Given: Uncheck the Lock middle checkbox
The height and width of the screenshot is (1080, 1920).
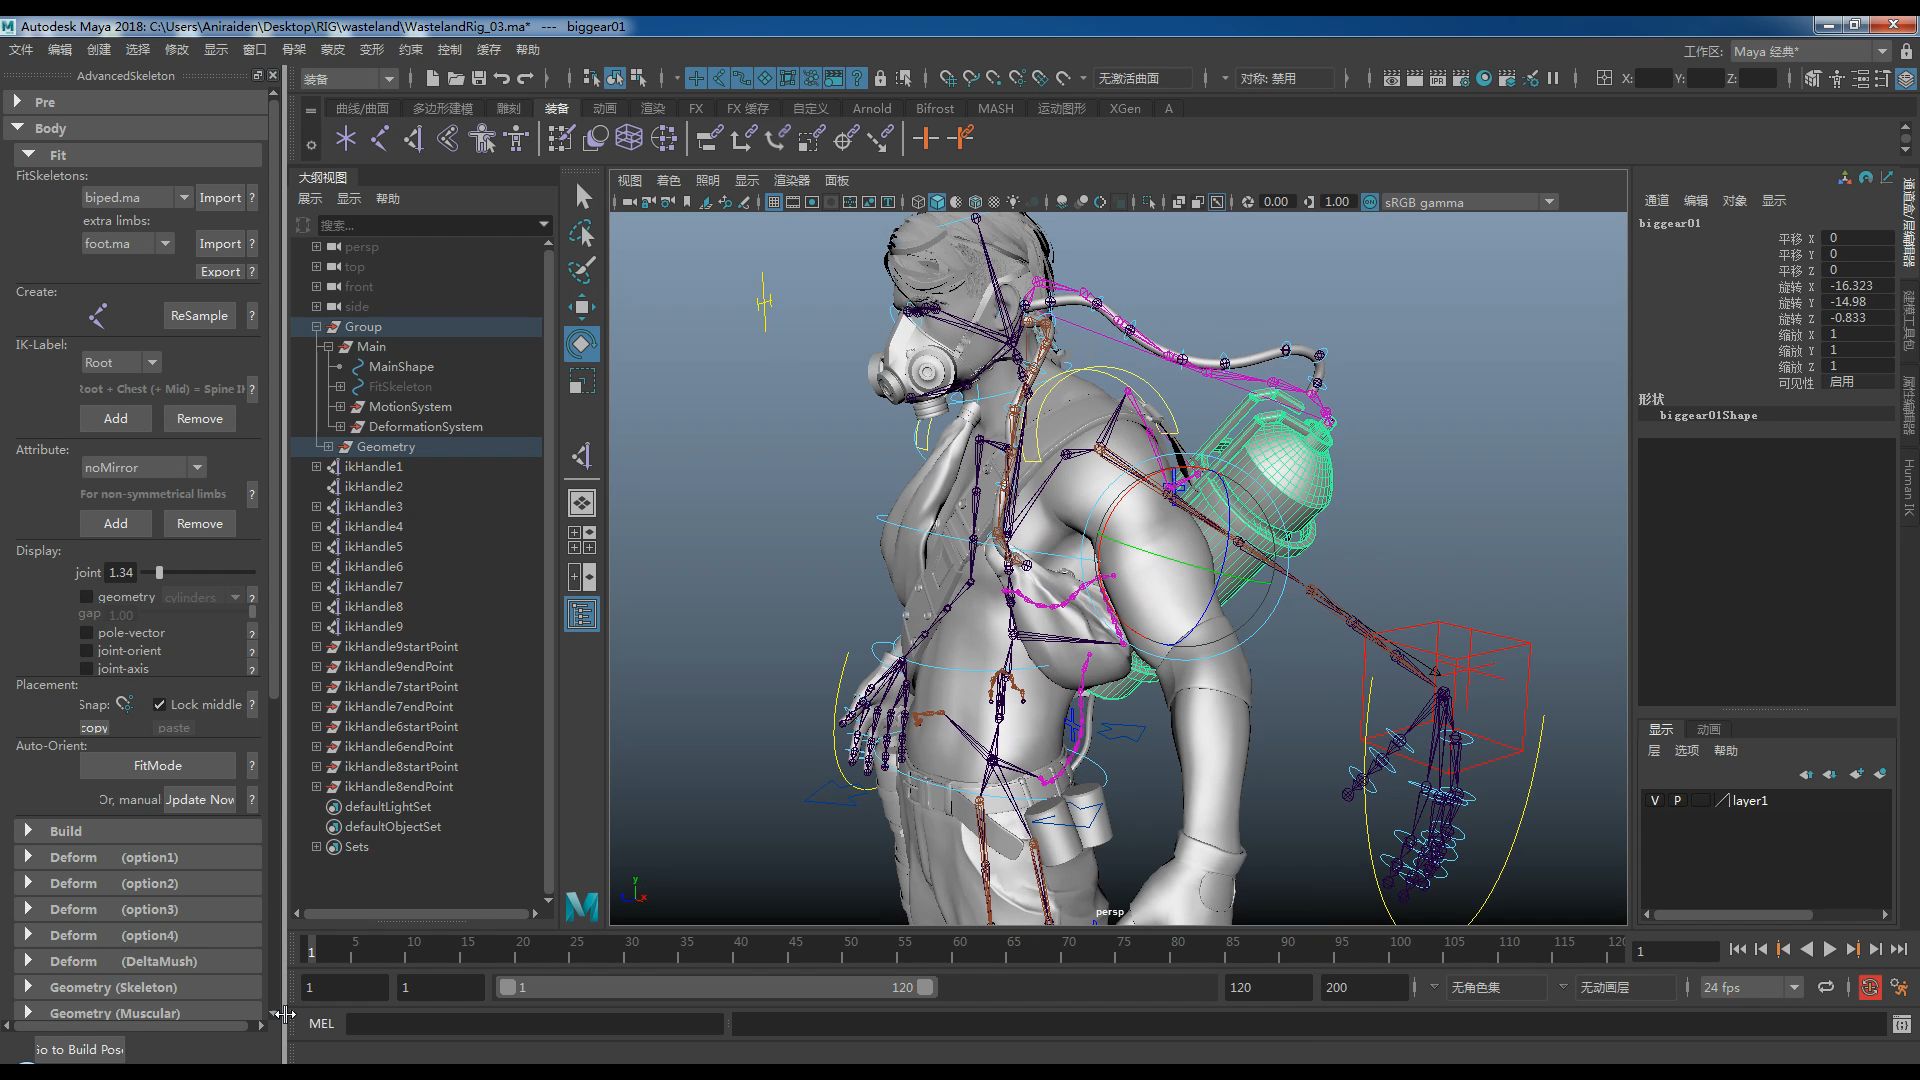Looking at the screenshot, I should pos(159,705).
